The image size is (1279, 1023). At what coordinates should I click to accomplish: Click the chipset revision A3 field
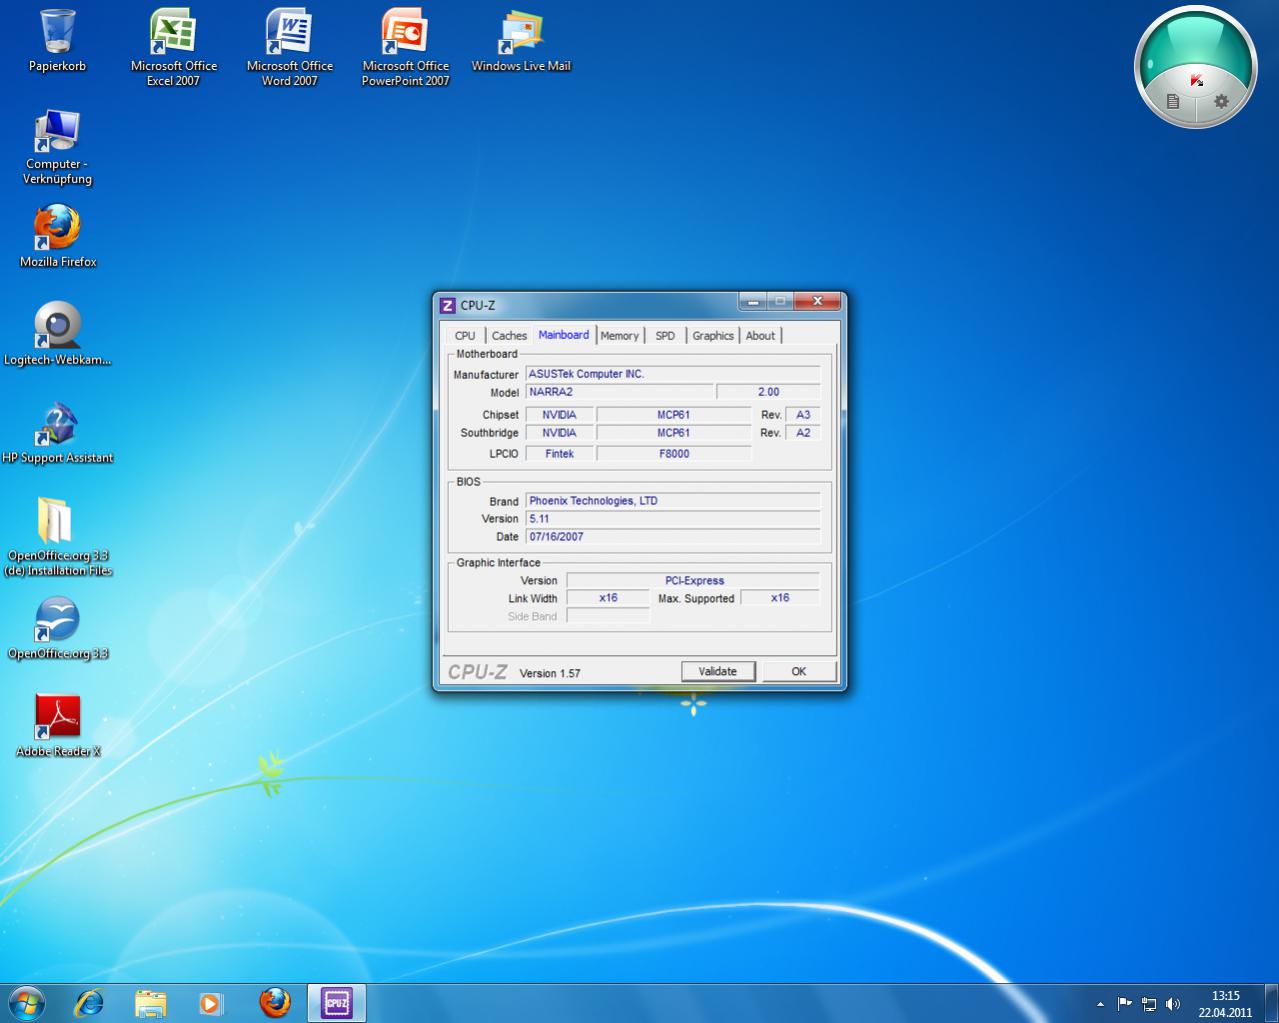(803, 414)
